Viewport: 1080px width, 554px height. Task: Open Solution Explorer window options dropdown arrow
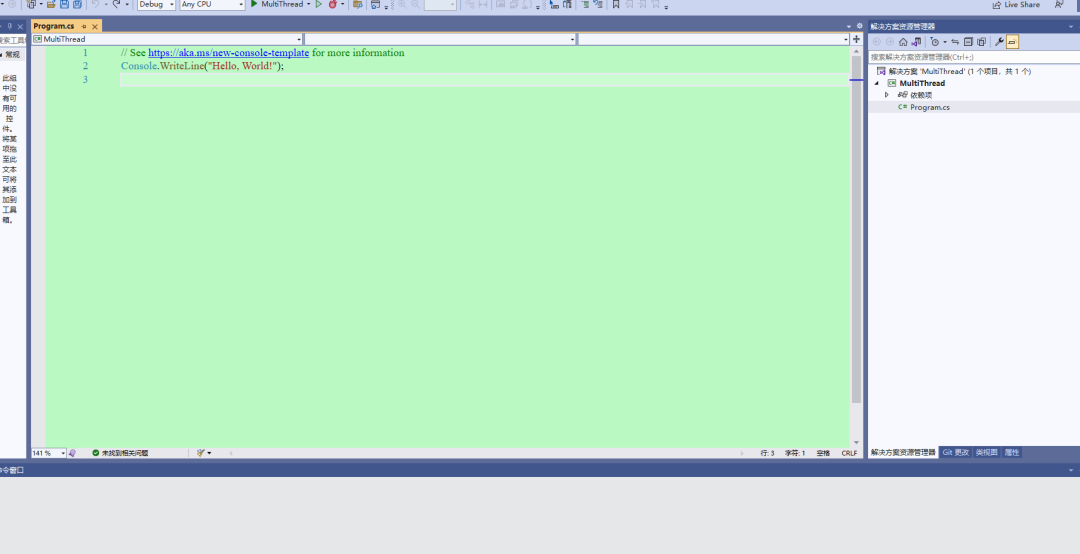click(1072, 26)
